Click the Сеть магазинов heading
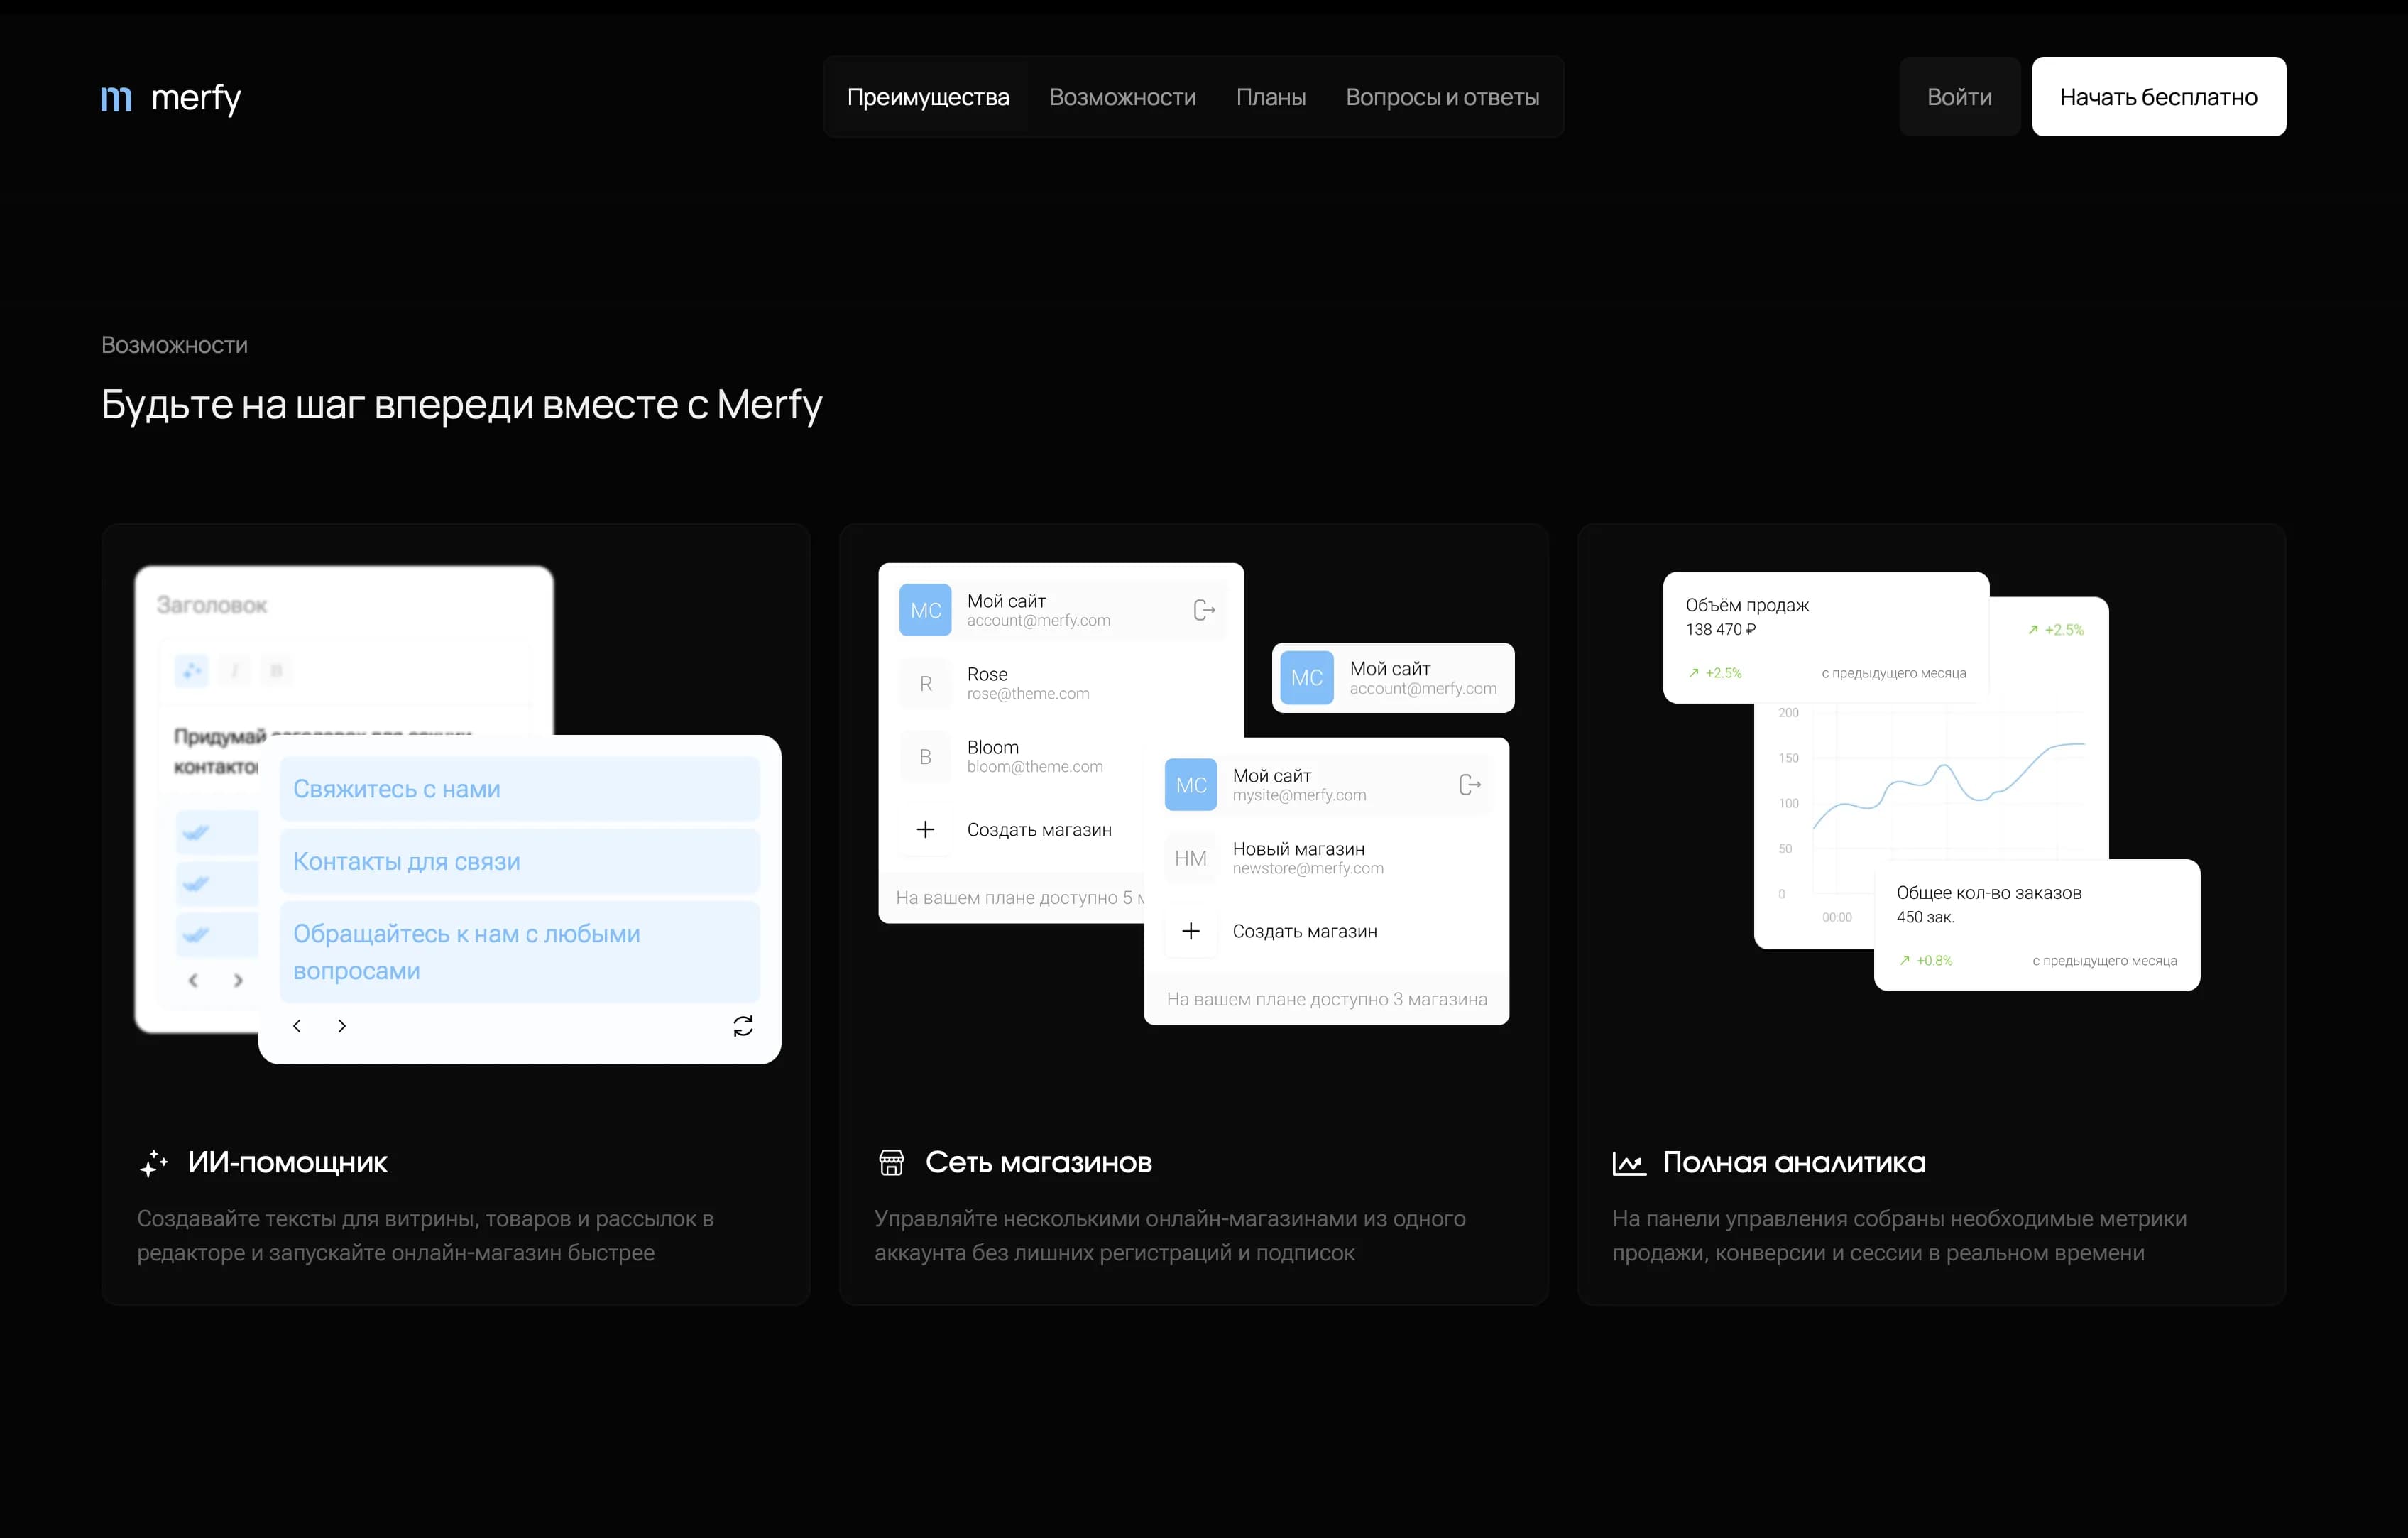The image size is (2408, 1538). click(1038, 1162)
